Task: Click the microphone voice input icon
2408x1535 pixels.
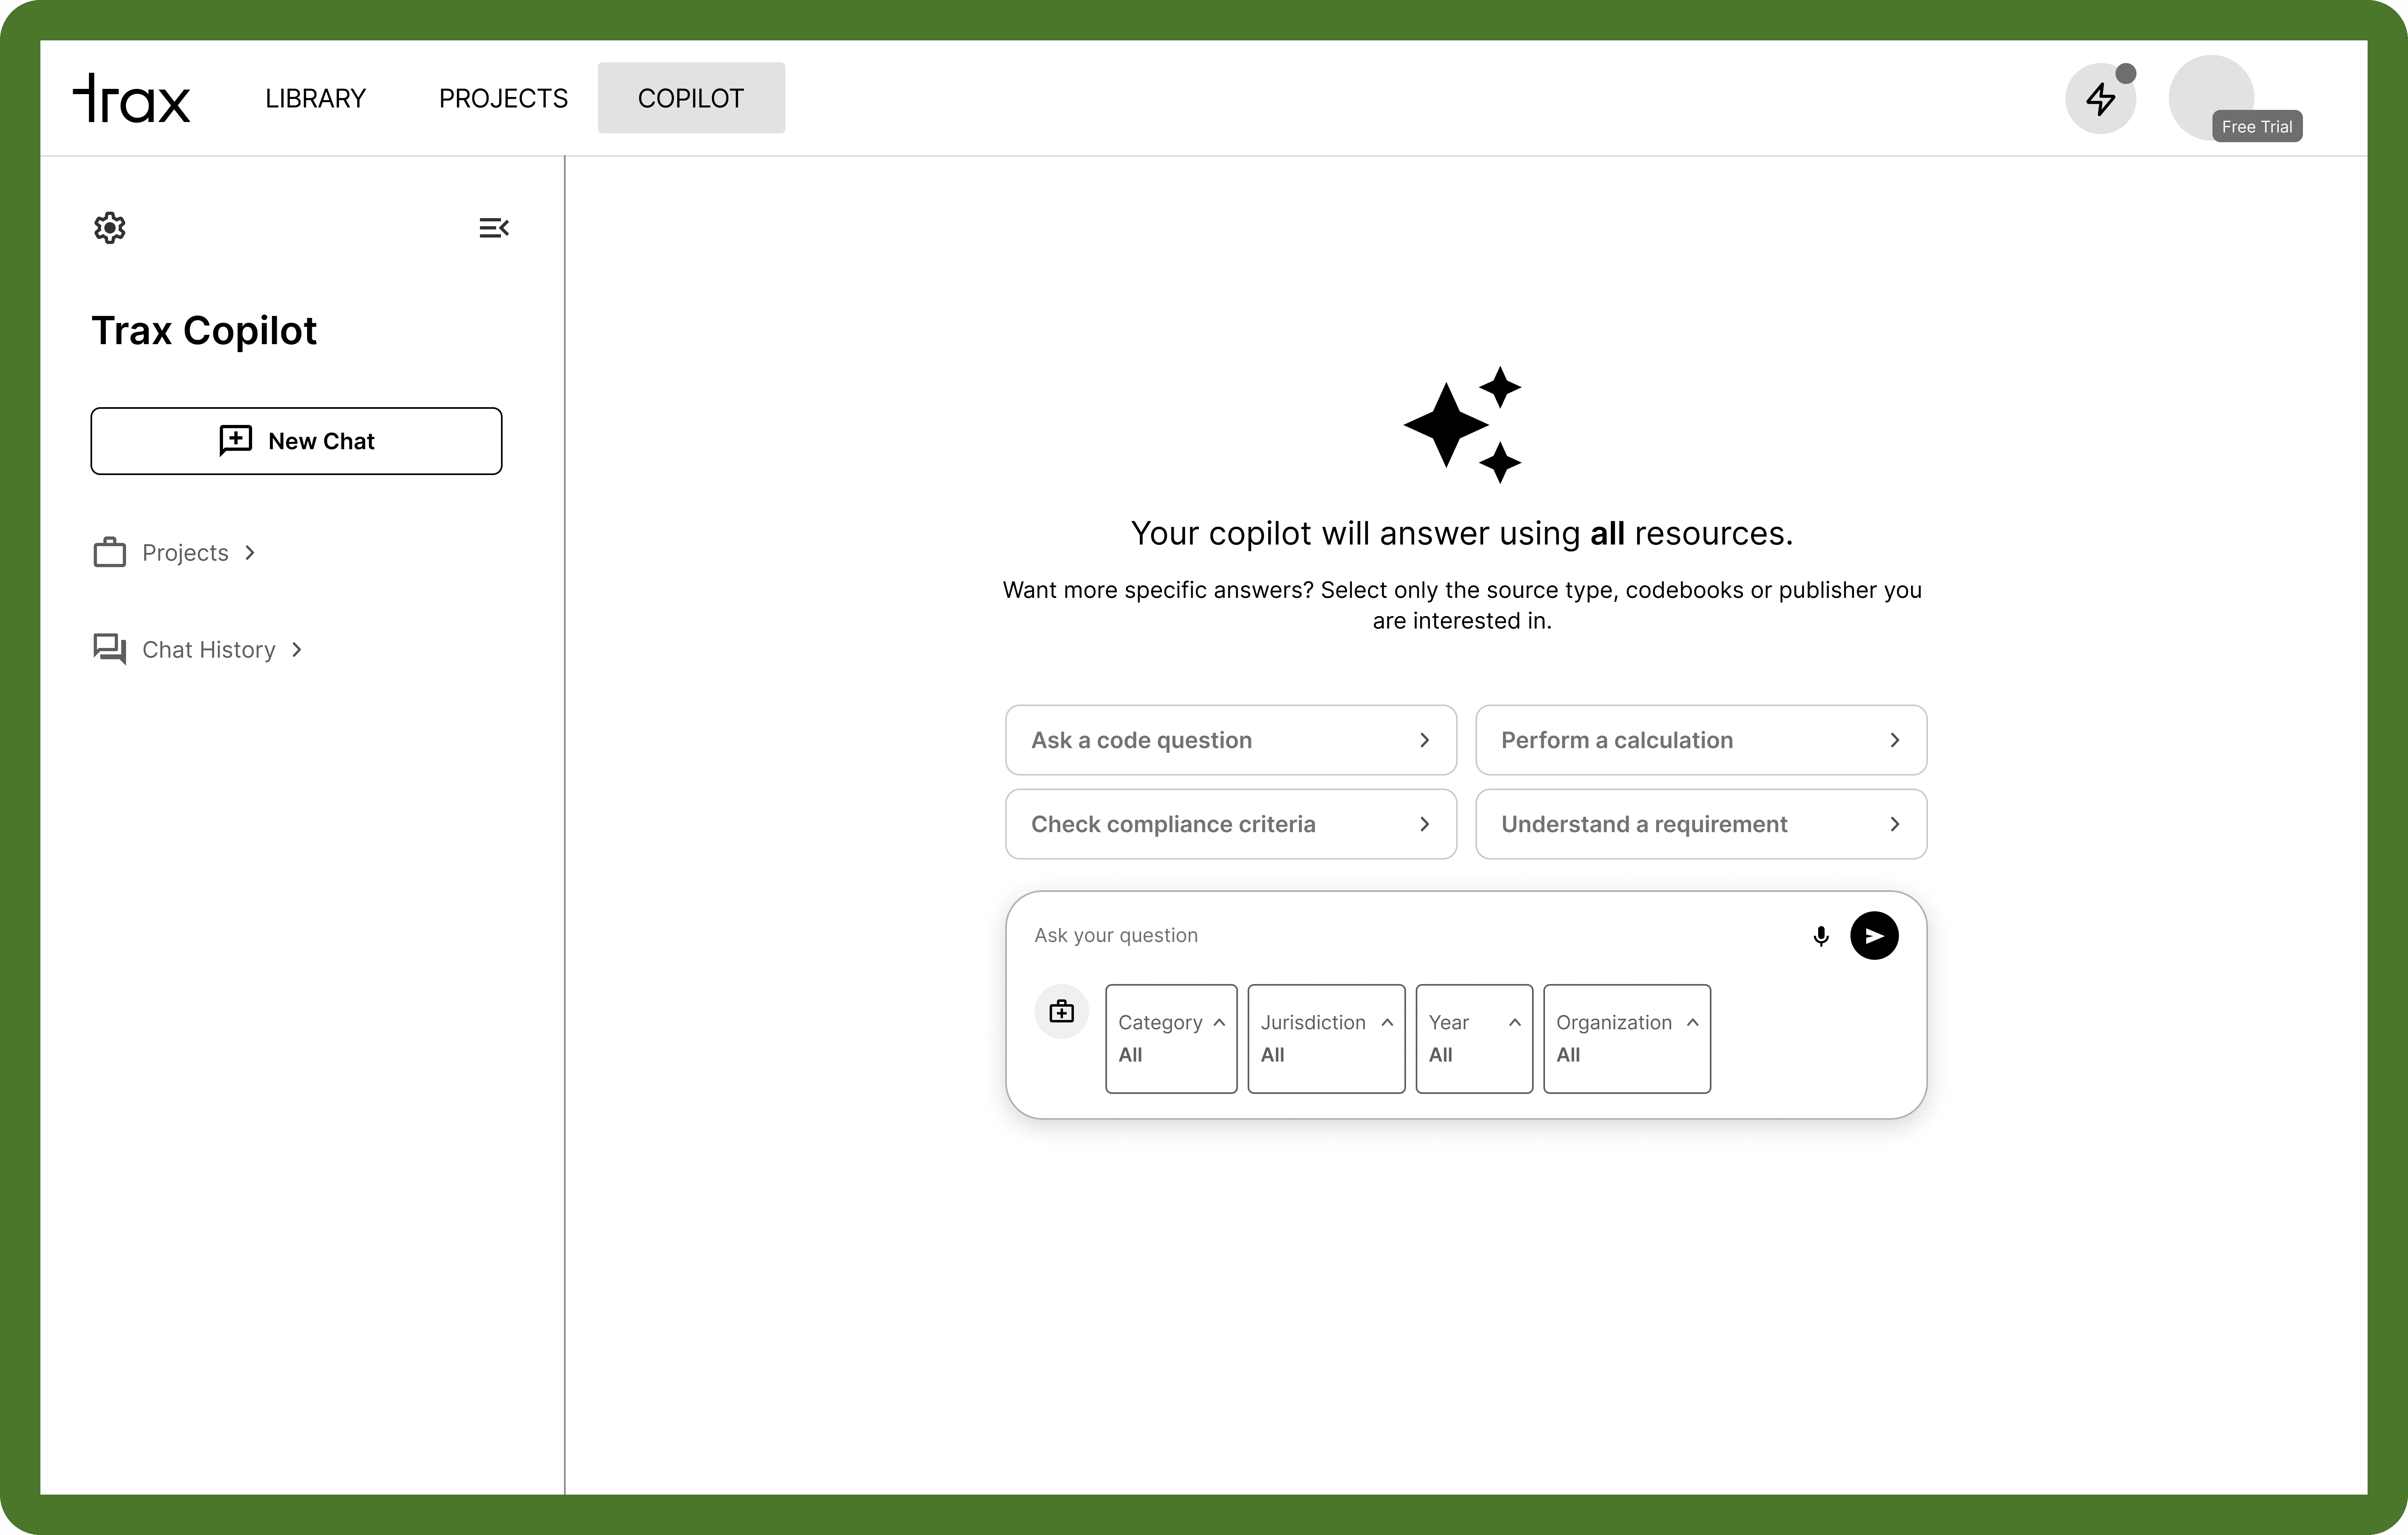Action: tap(1821, 936)
